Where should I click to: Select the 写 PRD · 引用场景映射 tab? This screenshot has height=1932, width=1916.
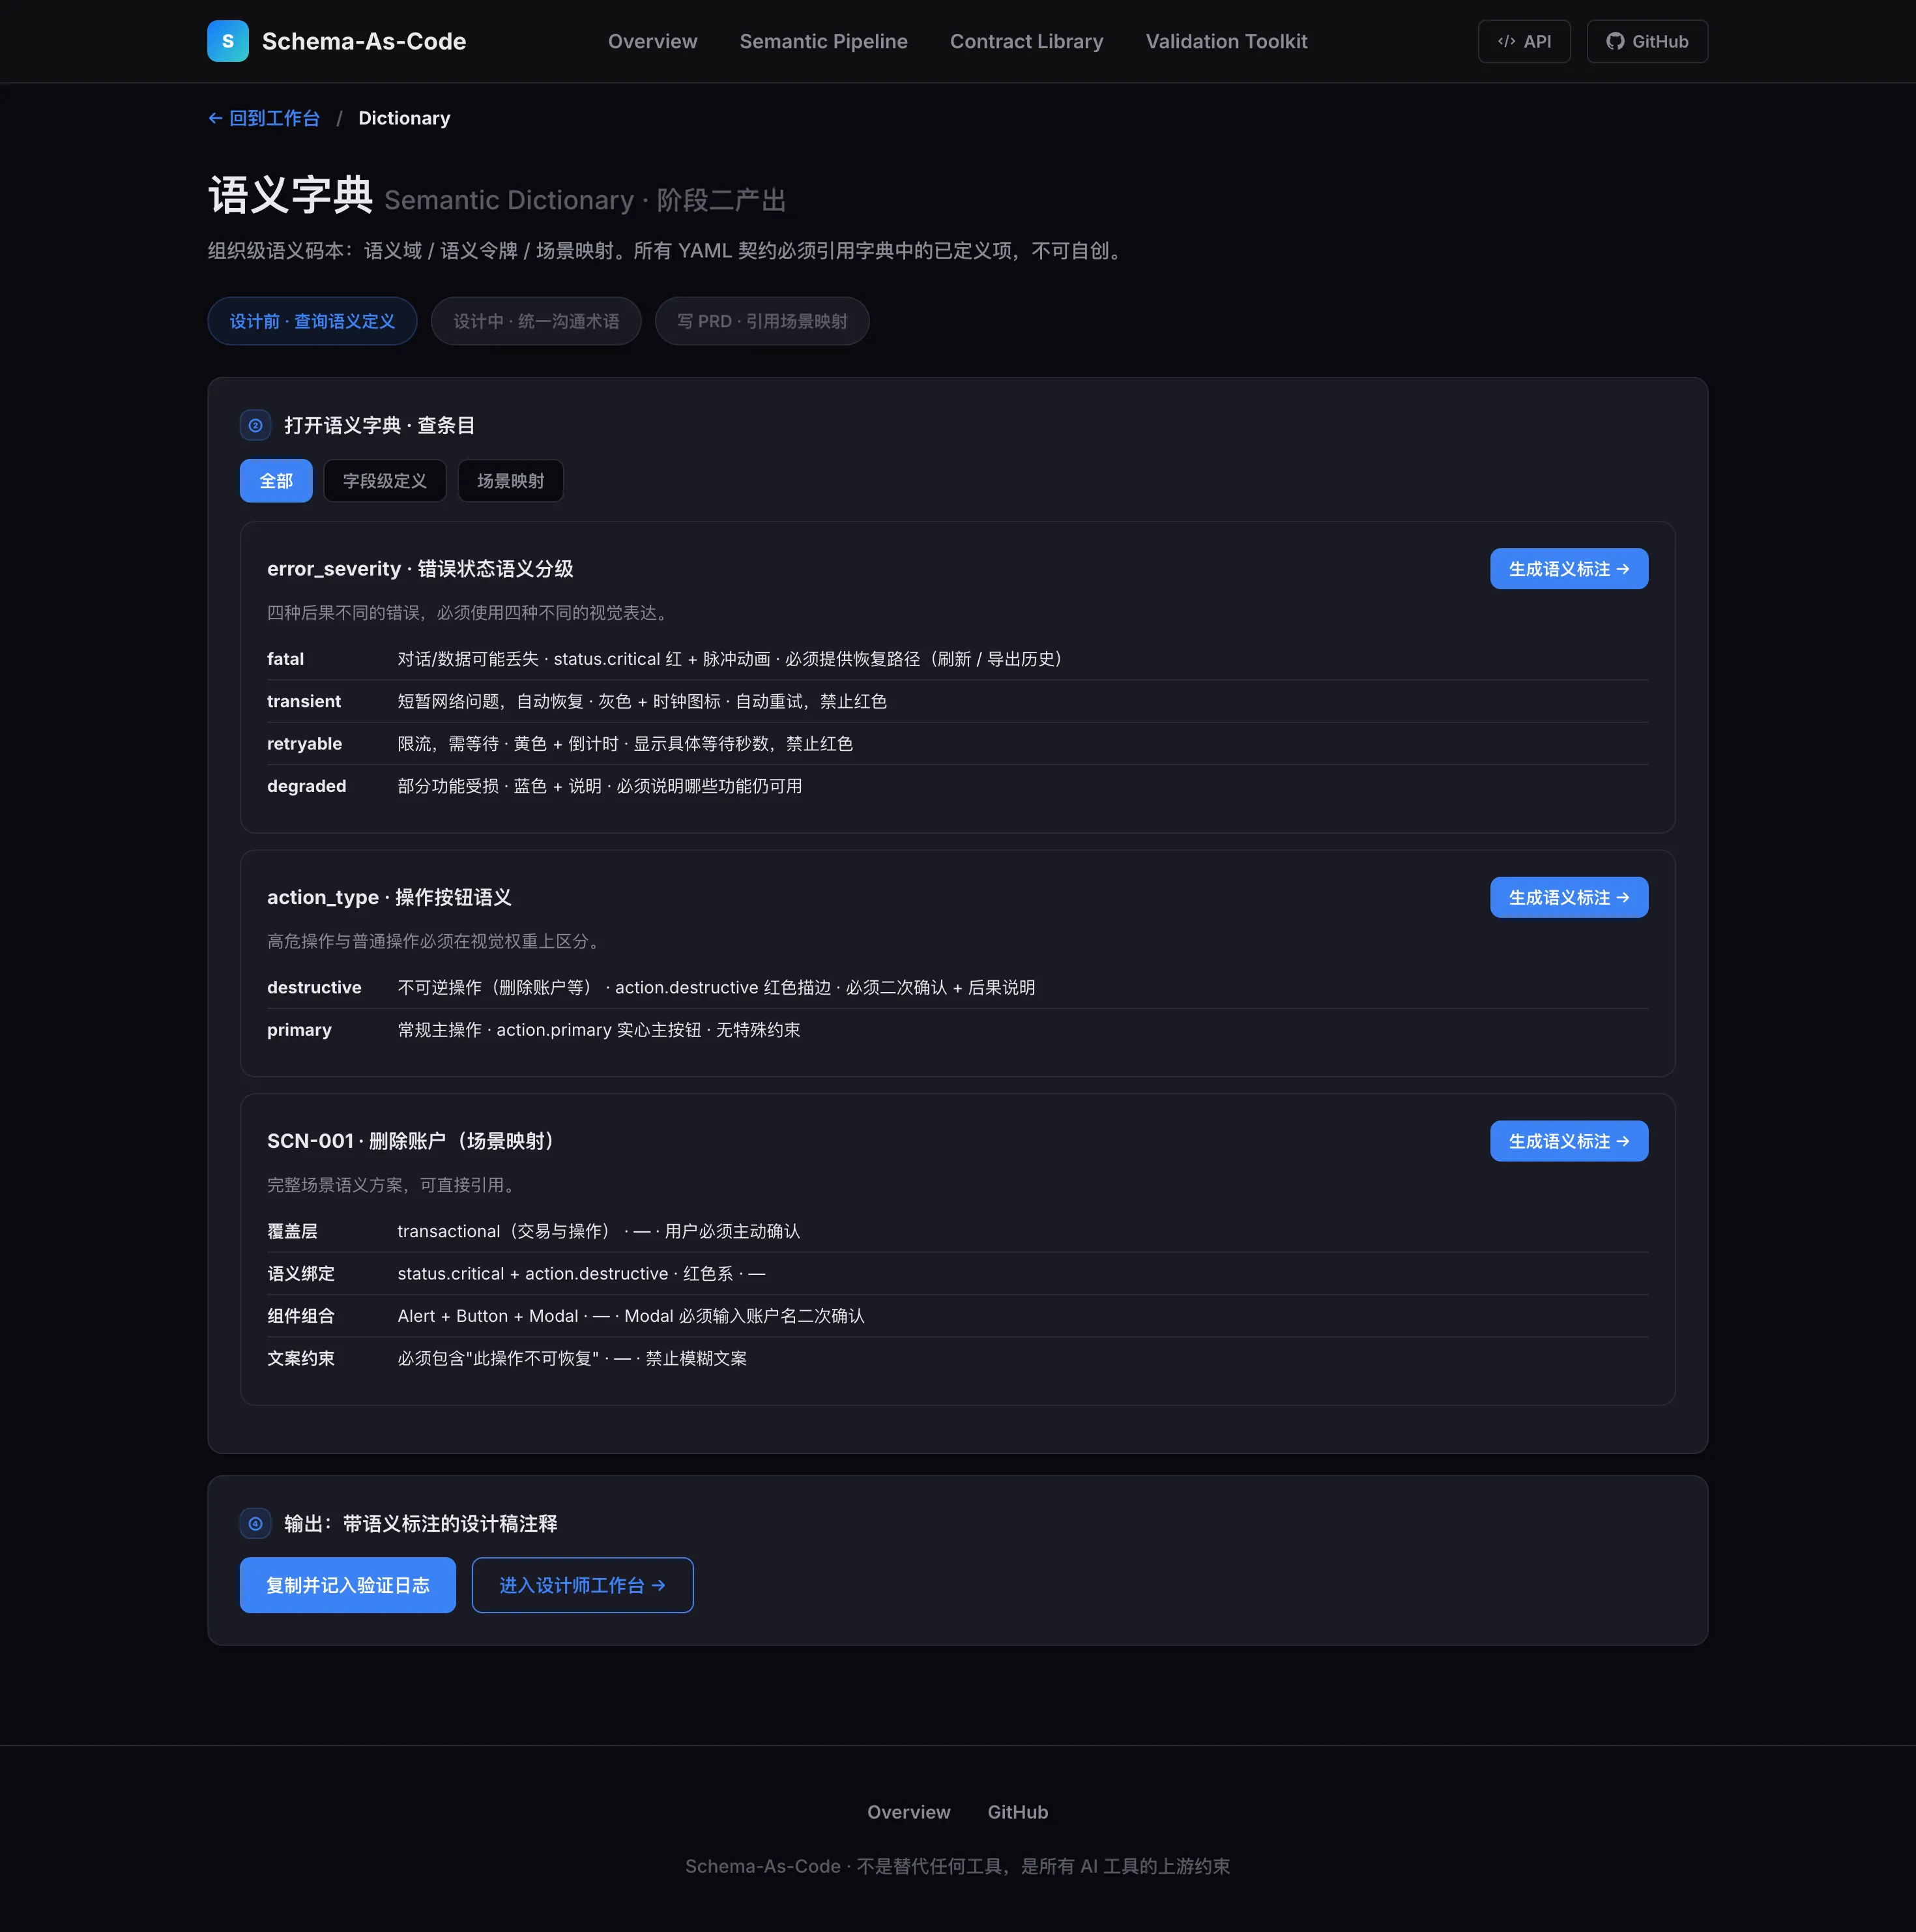[762, 321]
